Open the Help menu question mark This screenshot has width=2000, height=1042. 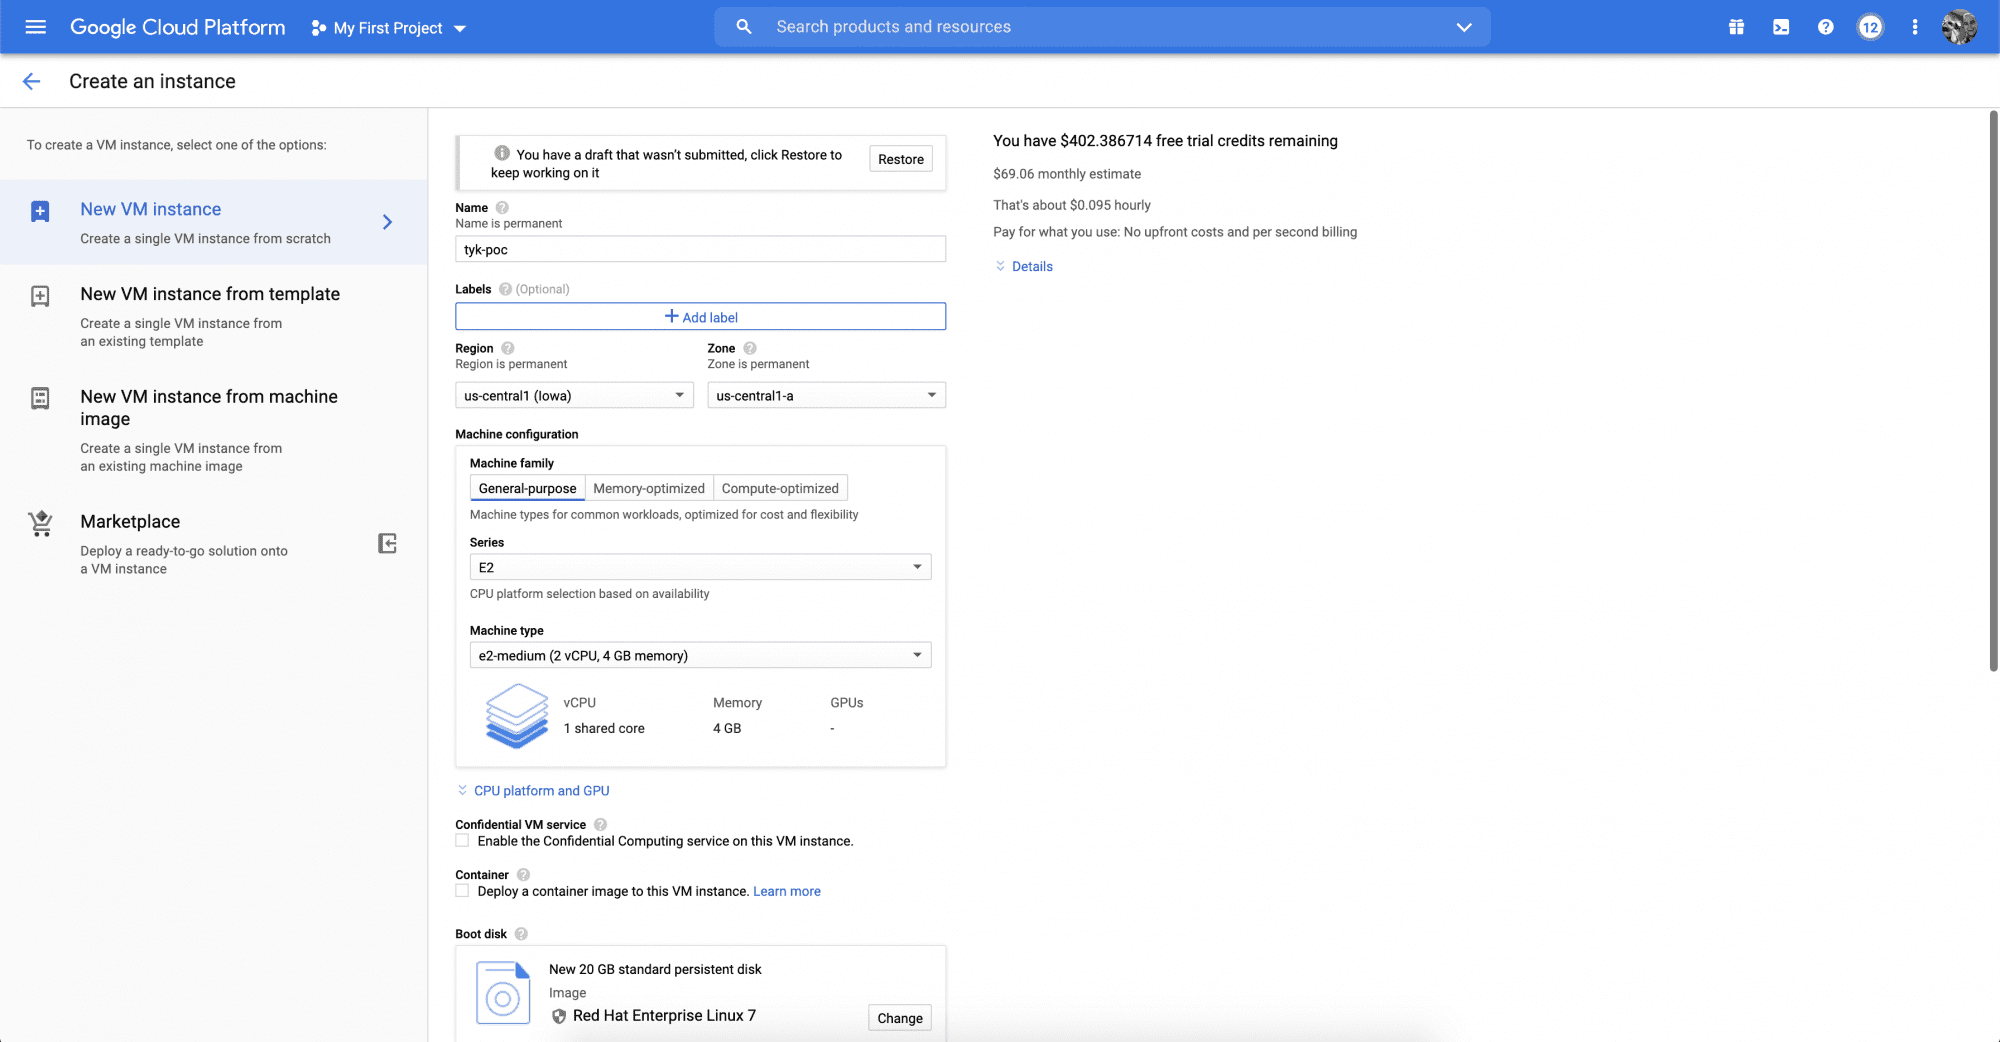click(x=1825, y=27)
